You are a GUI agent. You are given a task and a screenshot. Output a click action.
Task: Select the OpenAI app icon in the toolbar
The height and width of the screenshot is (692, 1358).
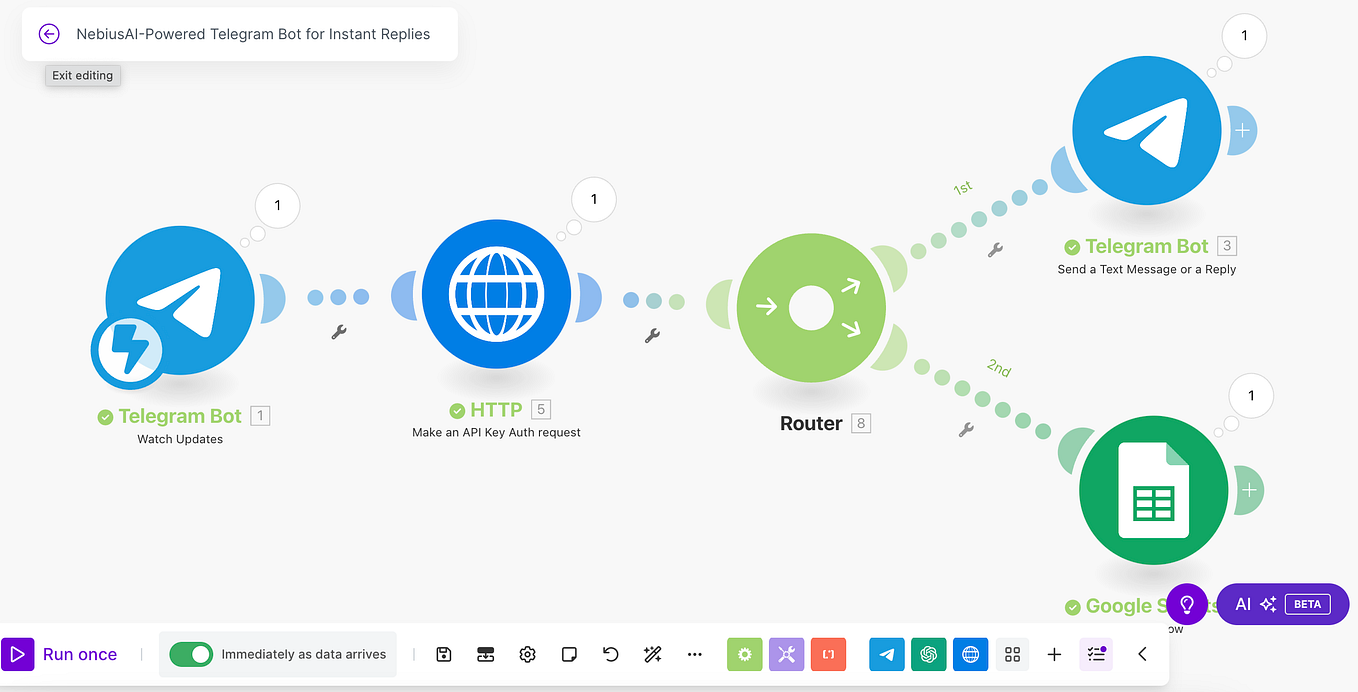[x=928, y=654]
